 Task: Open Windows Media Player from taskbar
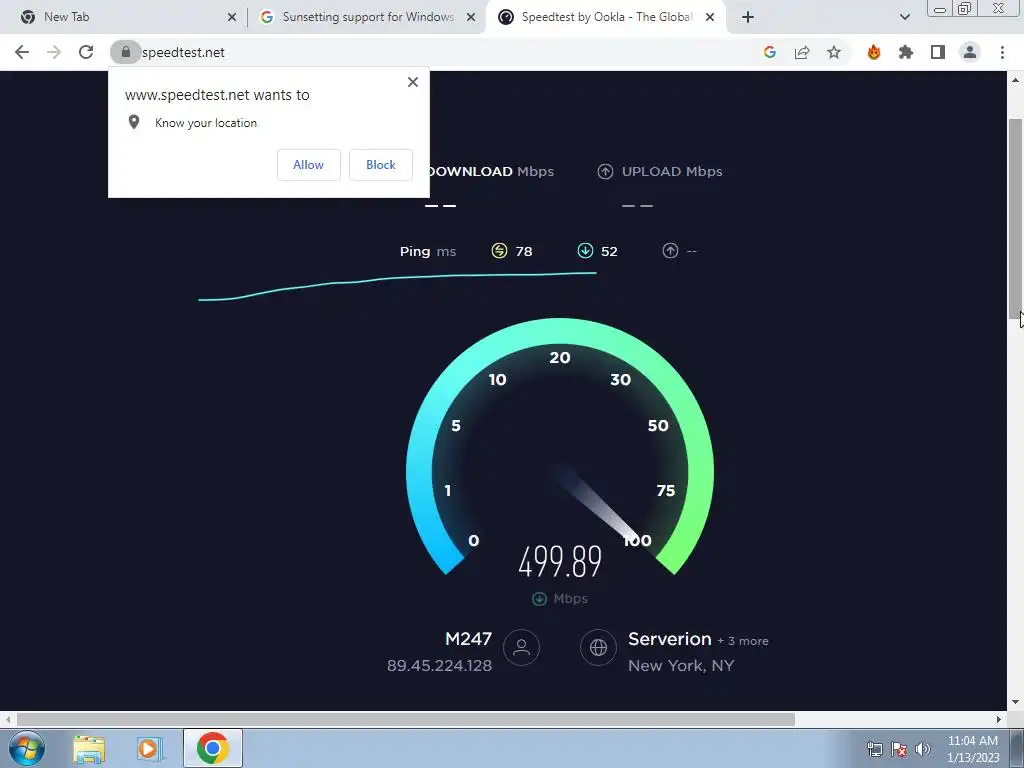(149, 748)
